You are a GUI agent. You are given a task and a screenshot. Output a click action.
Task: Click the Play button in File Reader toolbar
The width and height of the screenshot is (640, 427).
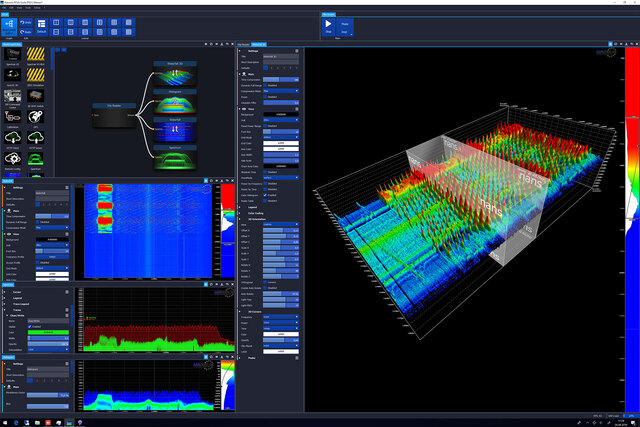pyautogui.click(x=328, y=27)
